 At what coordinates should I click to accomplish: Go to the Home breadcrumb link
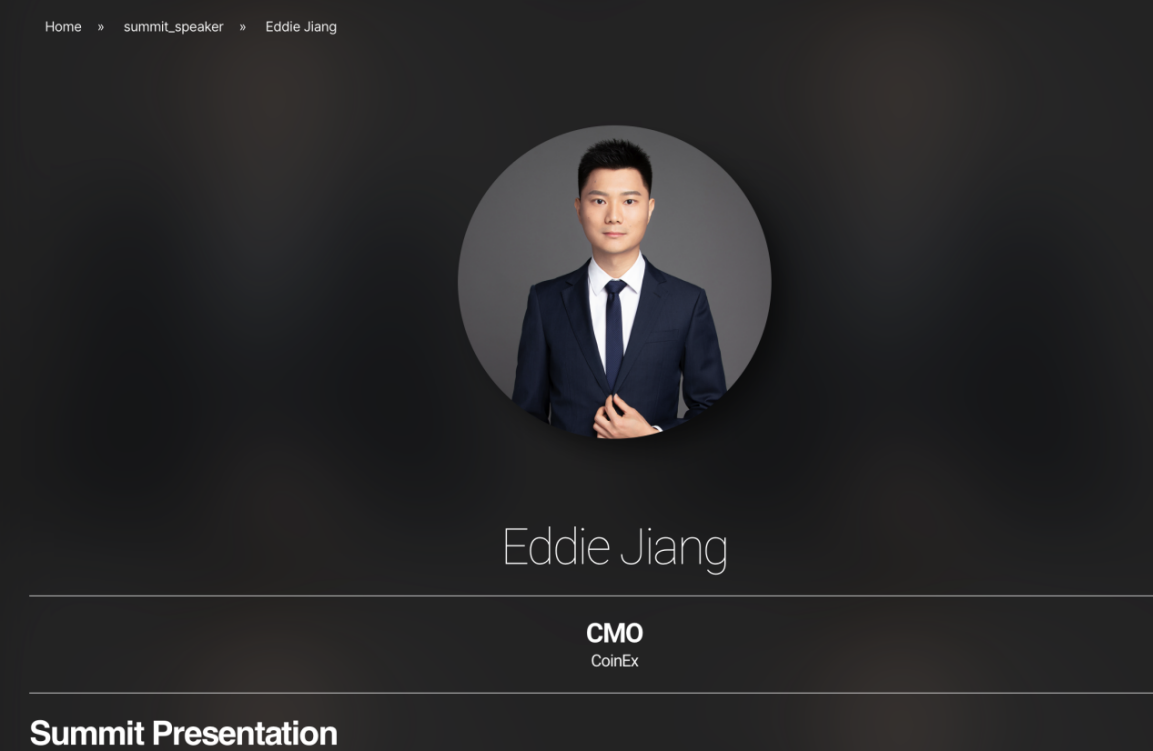(63, 26)
